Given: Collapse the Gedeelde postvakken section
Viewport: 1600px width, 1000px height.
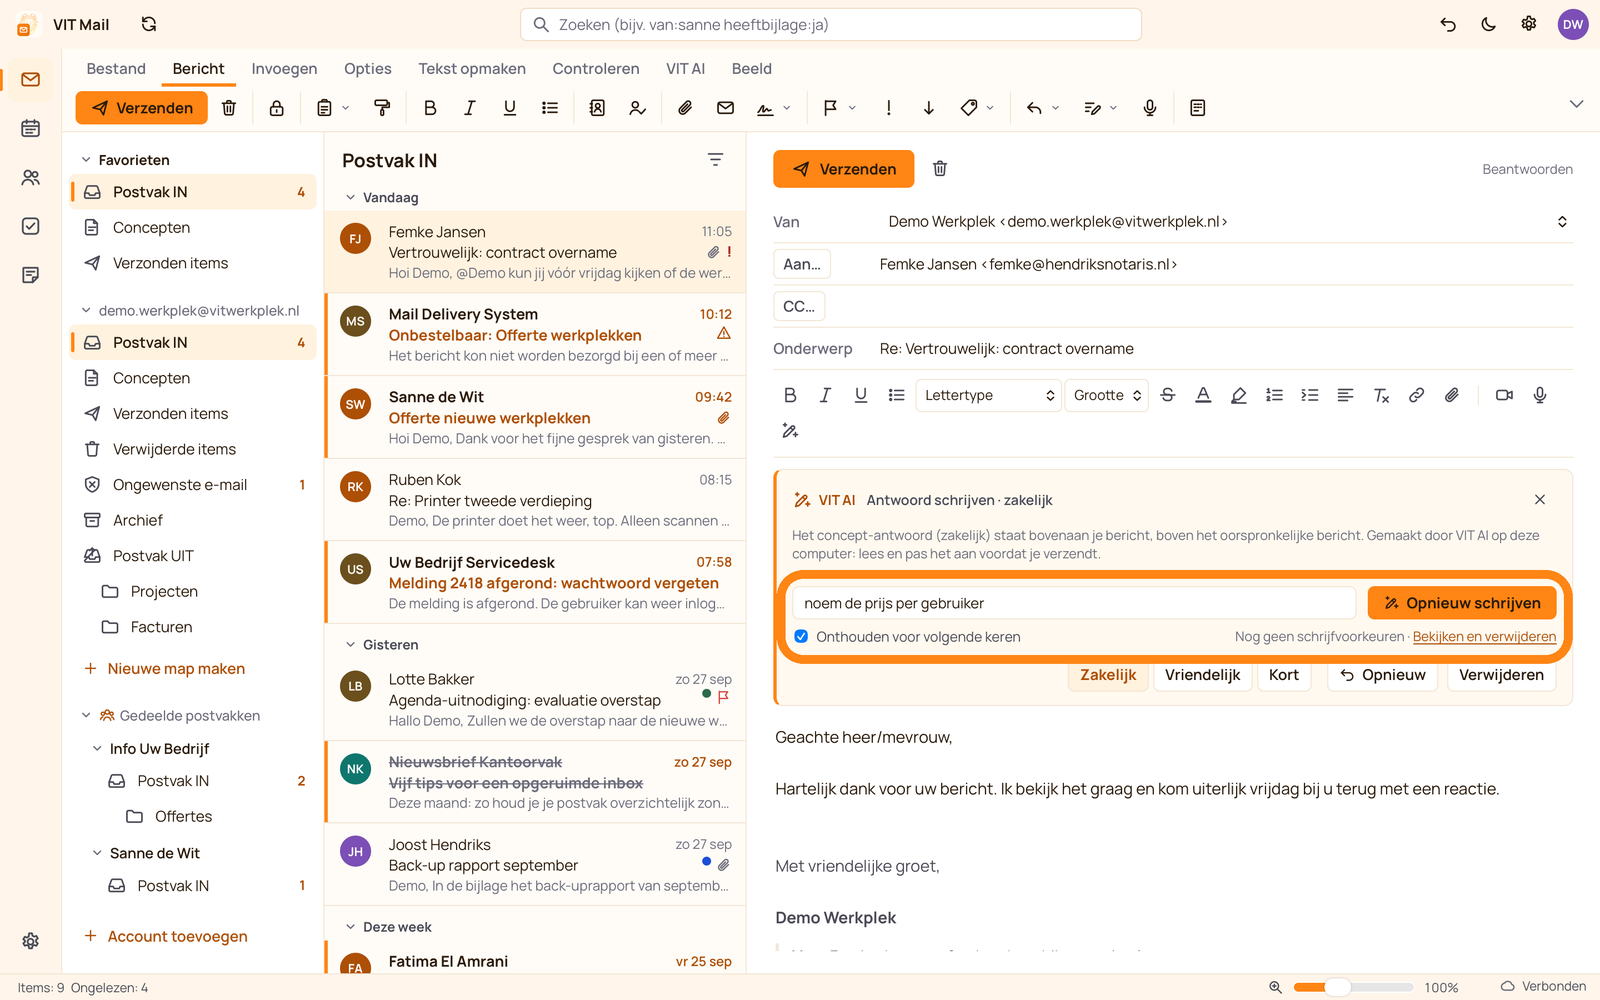Looking at the screenshot, I should 86,716.
